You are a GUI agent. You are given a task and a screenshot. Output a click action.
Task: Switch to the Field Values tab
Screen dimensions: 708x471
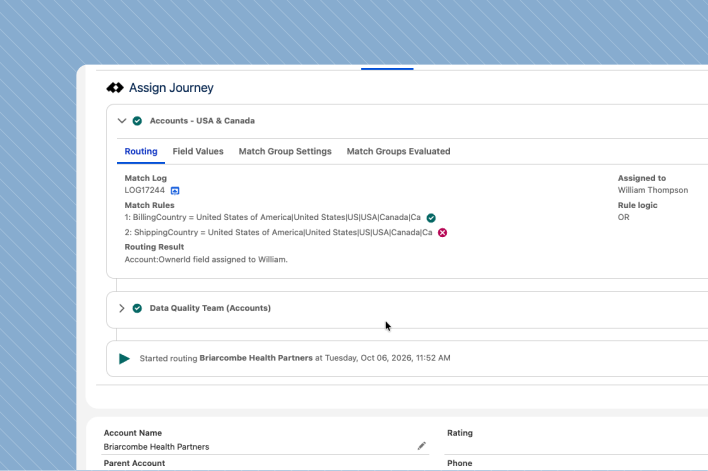point(198,151)
